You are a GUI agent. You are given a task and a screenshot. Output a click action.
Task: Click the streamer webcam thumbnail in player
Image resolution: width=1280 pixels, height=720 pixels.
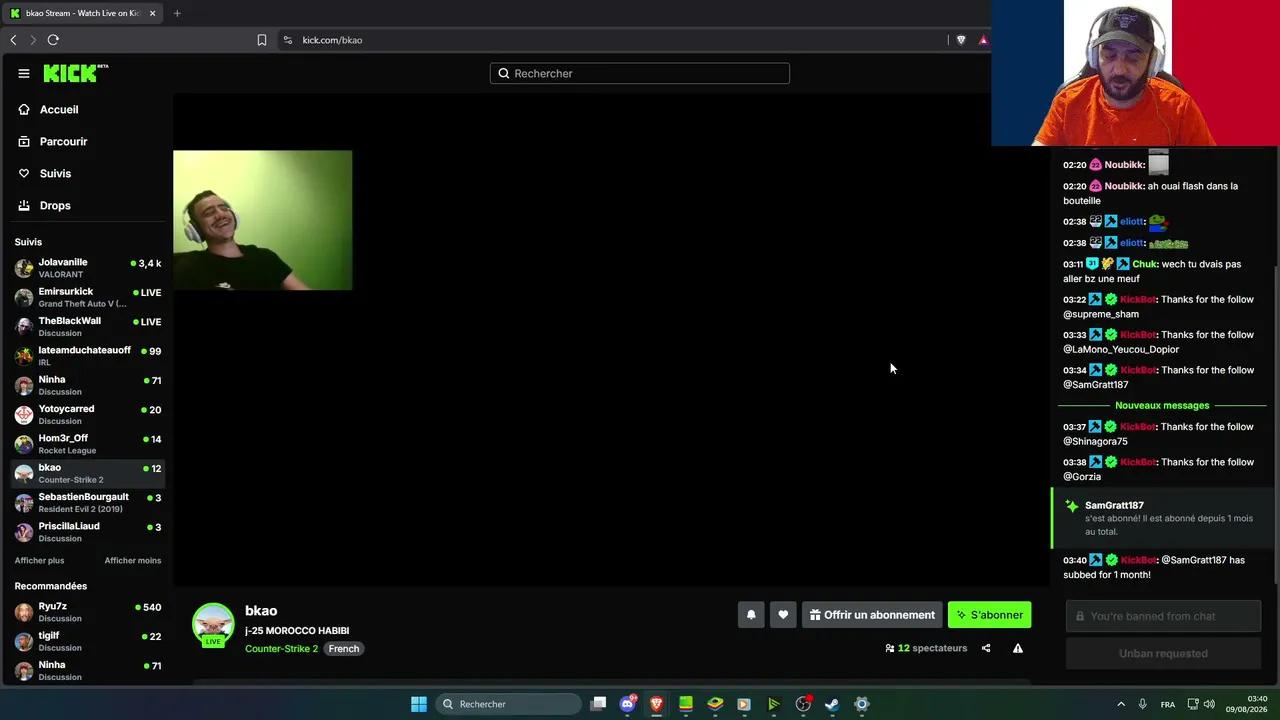262,220
